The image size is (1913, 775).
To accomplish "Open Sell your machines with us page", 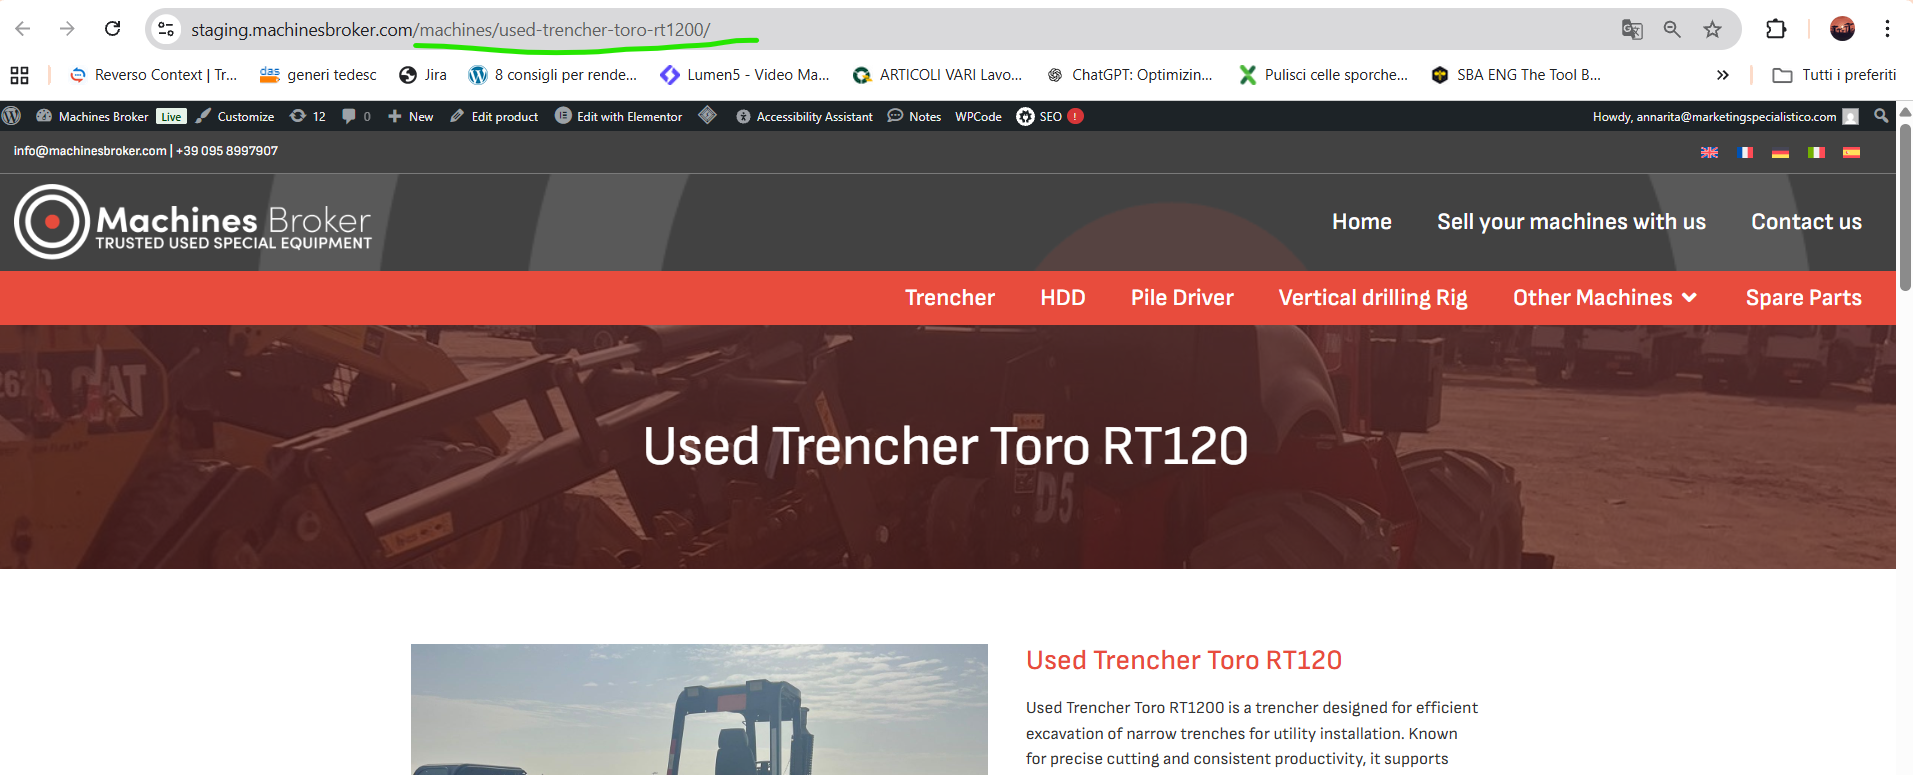I will 1572,222.
